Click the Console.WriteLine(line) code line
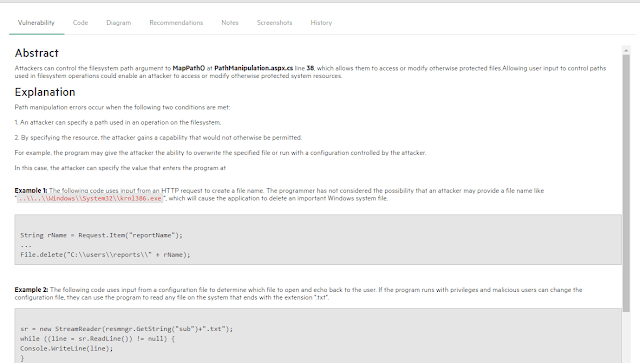The height and width of the screenshot is (363, 640). (x=67, y=349)
